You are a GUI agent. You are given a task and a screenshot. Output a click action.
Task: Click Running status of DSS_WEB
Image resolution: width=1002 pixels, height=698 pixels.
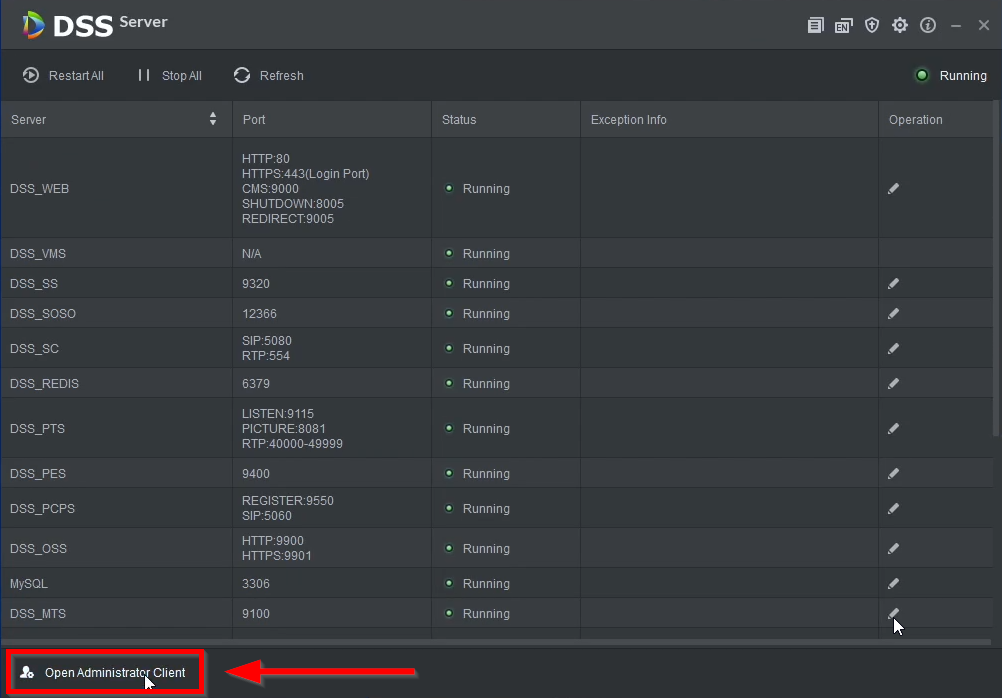478,189
